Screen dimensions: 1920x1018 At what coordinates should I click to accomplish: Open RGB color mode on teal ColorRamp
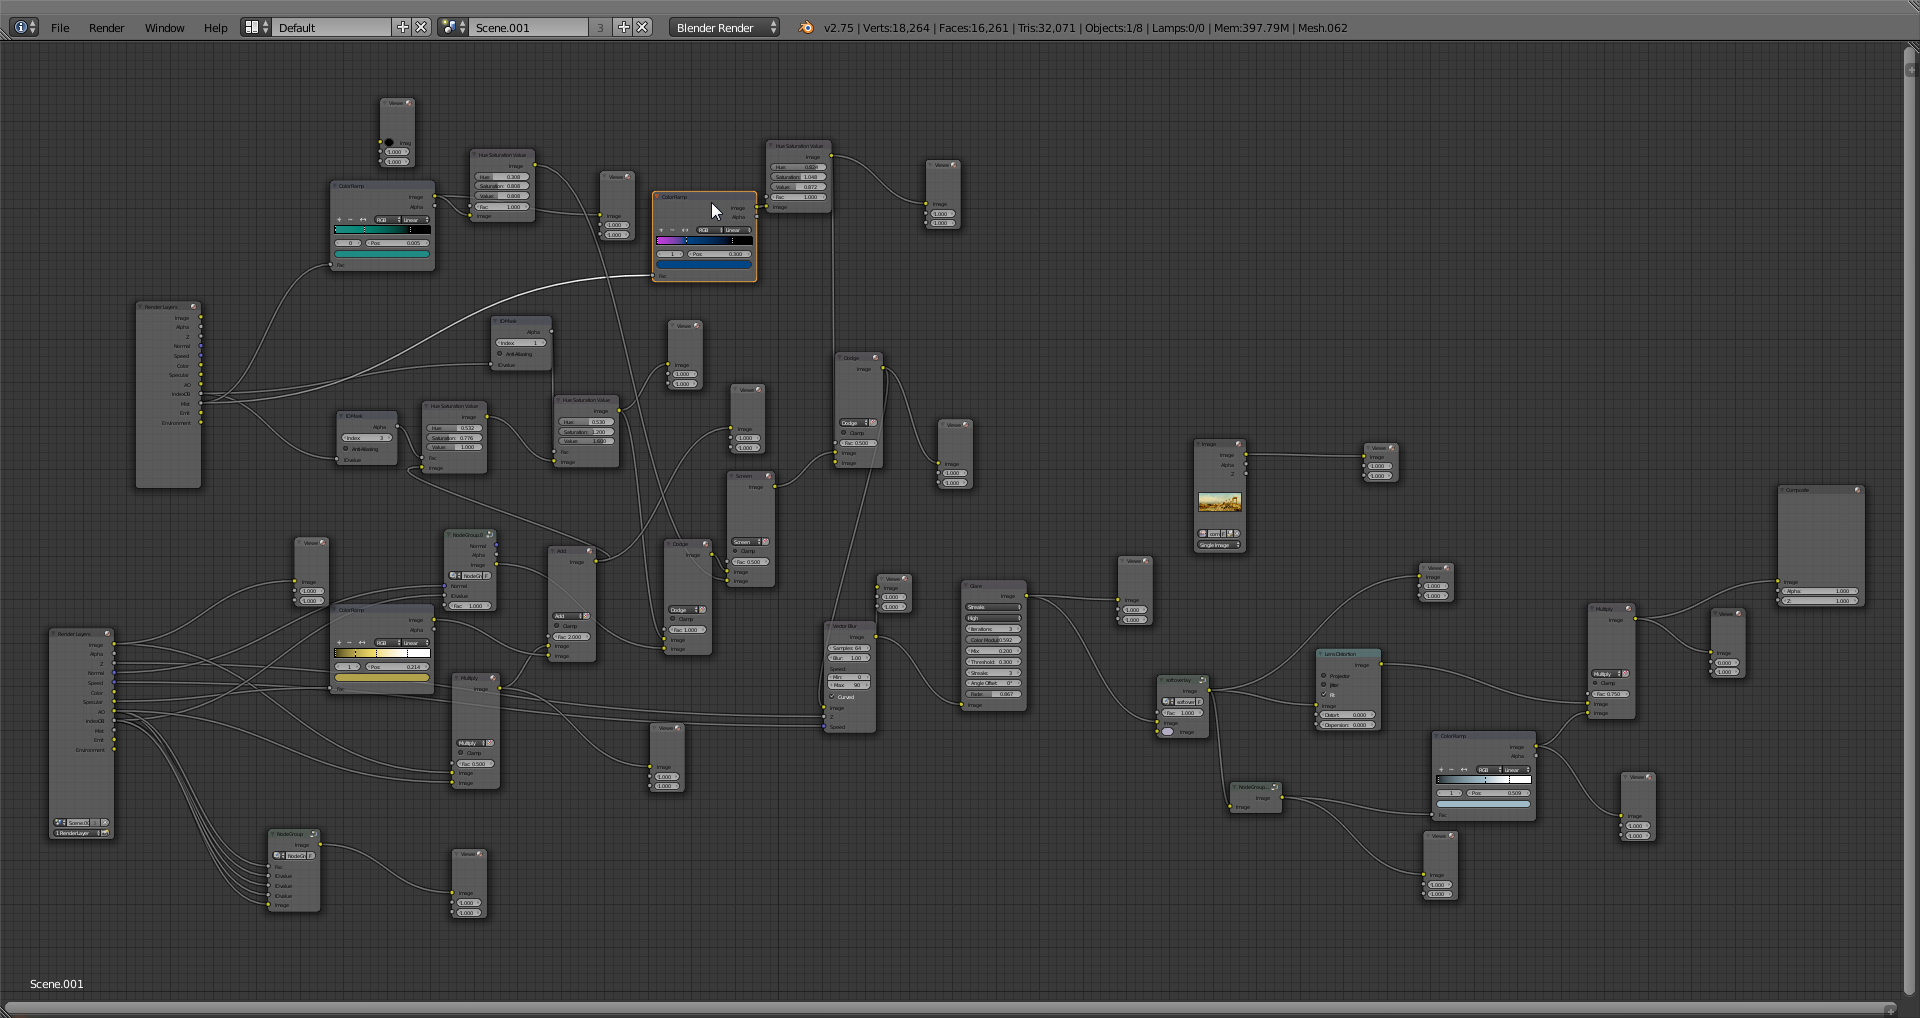pos(387,219)
